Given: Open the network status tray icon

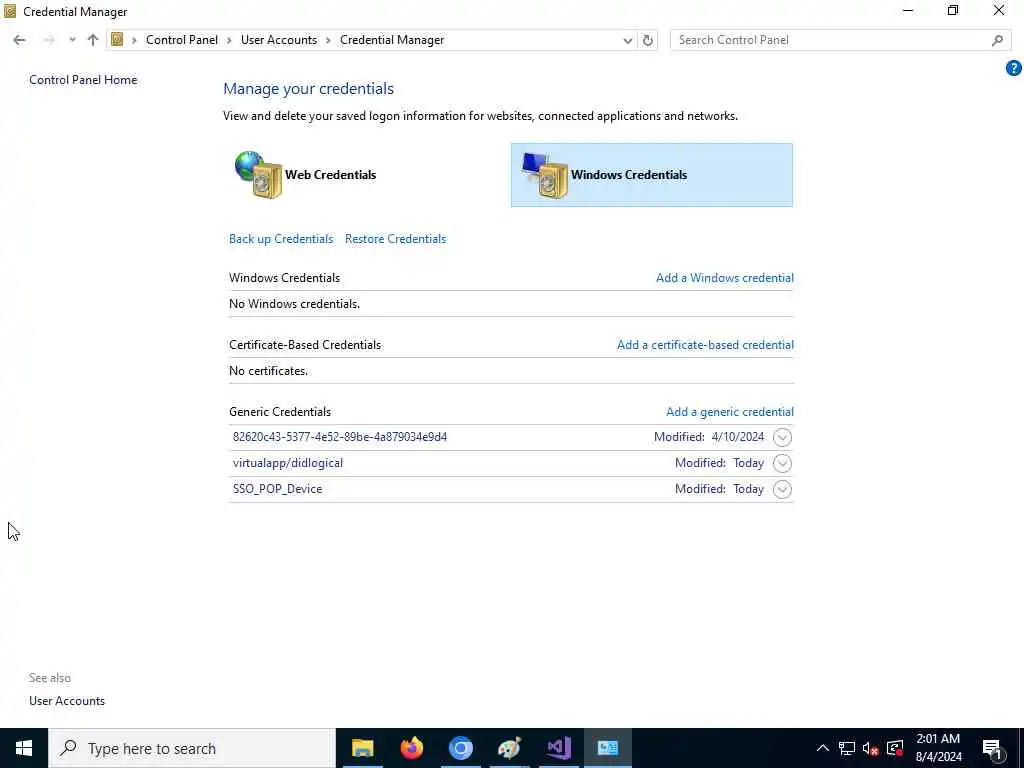Looking at the screenshot, I should click(847, 748).
